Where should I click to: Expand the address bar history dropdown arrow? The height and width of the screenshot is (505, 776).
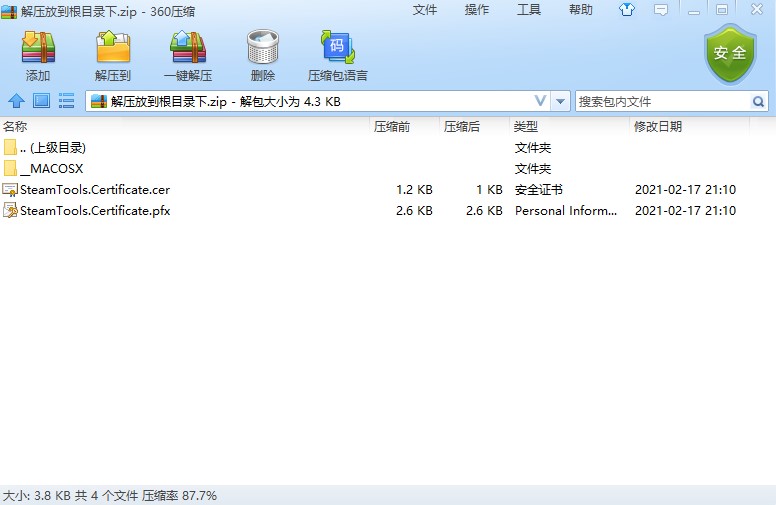pyautogui.click(x=560, y=101)
